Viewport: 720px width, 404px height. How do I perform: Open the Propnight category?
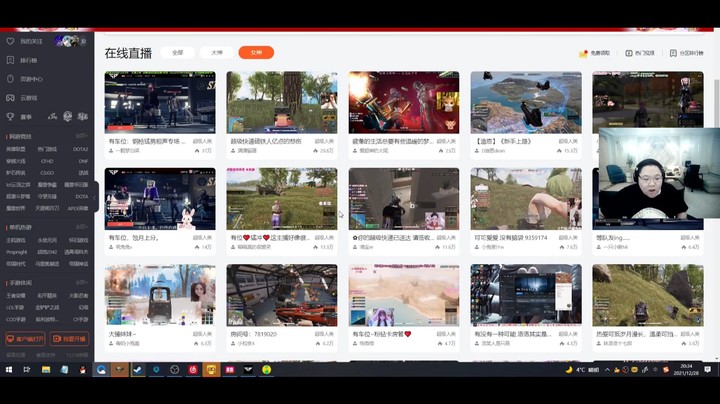coord(17,252)
